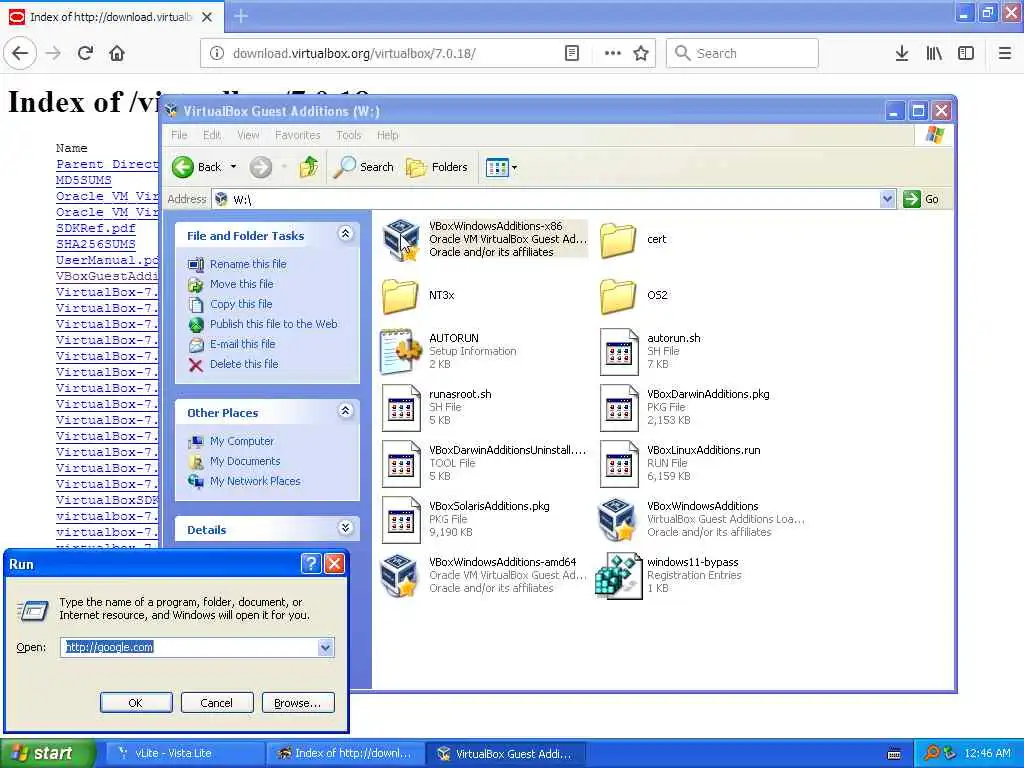Click Browse... in Run dialog

298,703
